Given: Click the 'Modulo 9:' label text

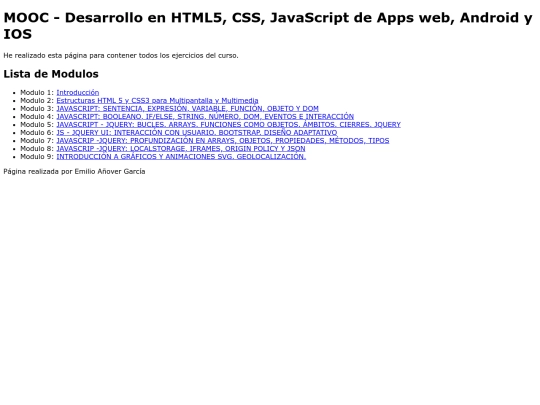Looking at the screenshot, I should 37,156.
